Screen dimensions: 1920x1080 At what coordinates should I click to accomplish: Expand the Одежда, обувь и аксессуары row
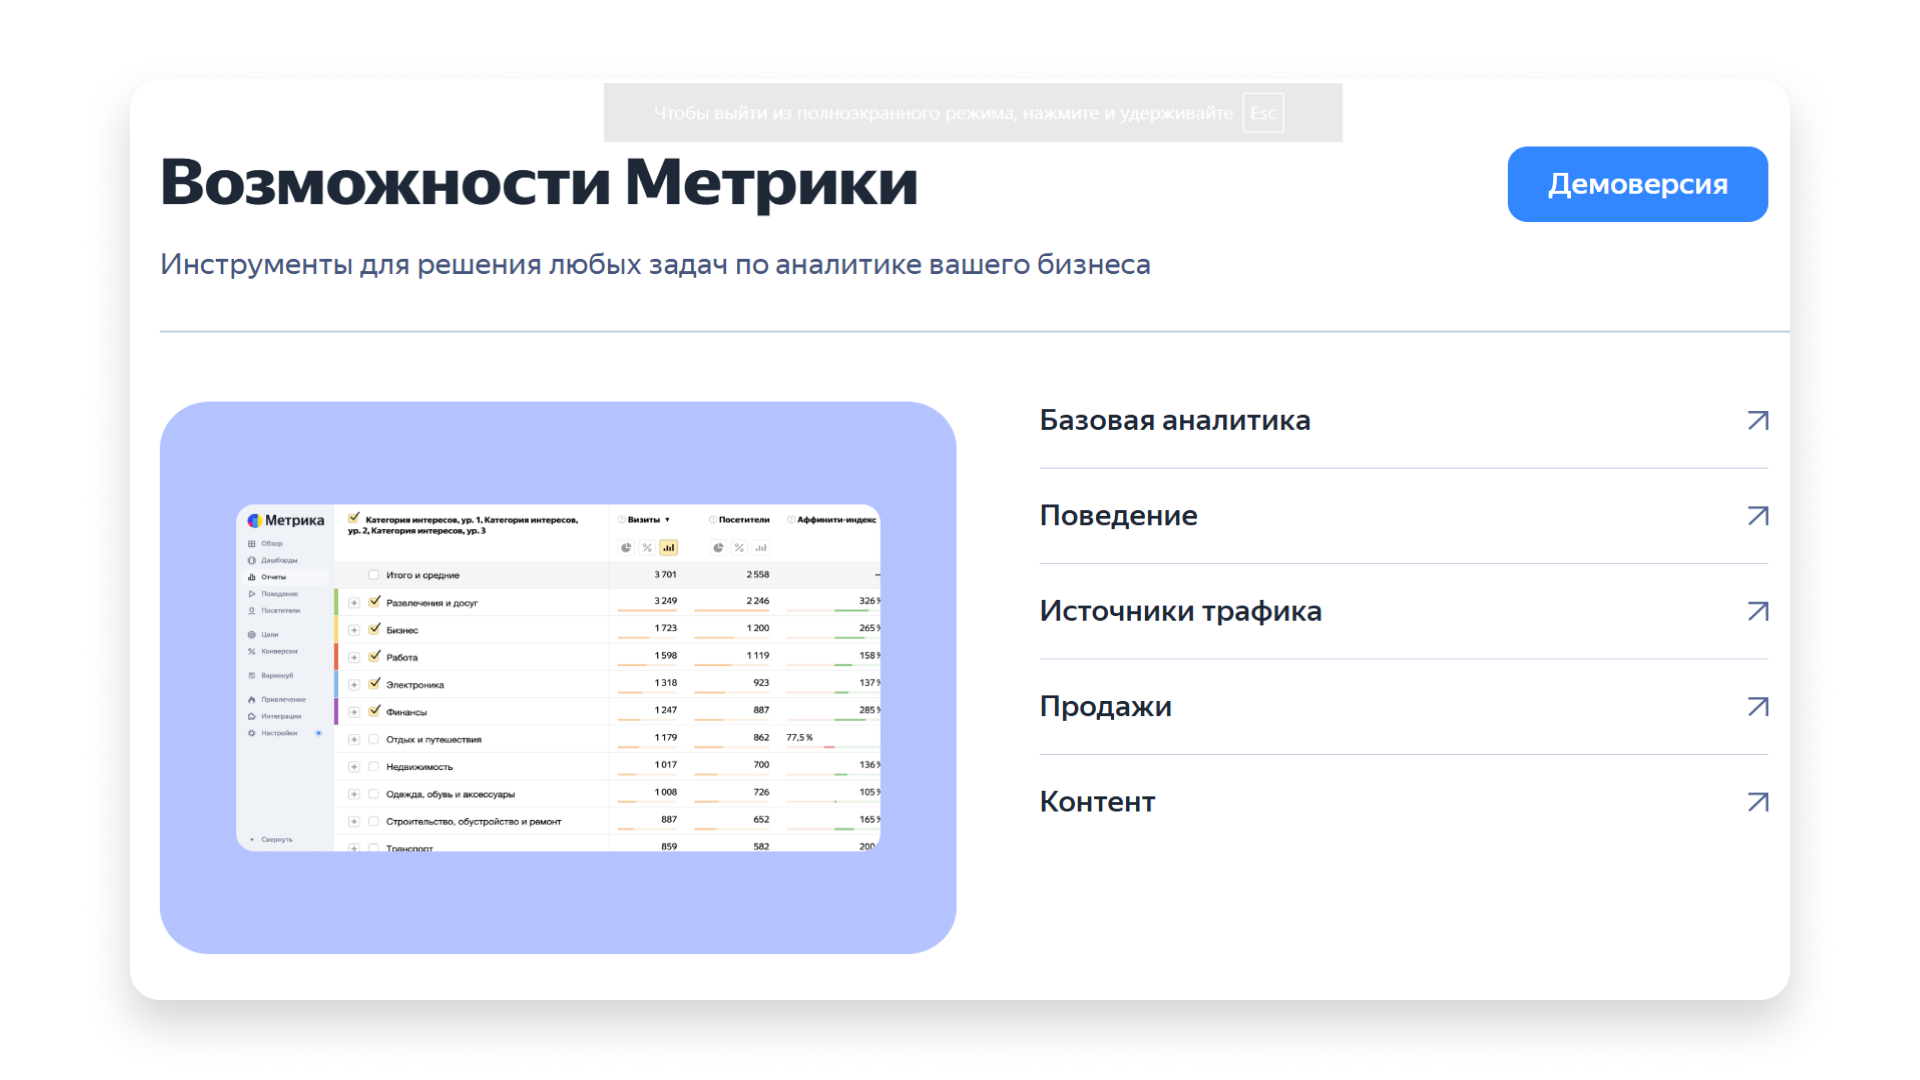tap(354, 794)
